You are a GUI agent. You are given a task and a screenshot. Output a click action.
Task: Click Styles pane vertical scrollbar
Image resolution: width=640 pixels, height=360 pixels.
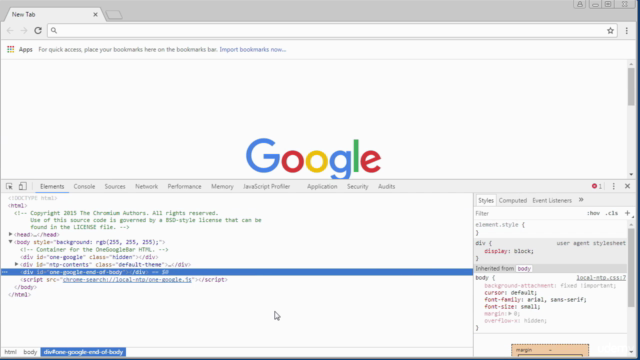(631, 267)
